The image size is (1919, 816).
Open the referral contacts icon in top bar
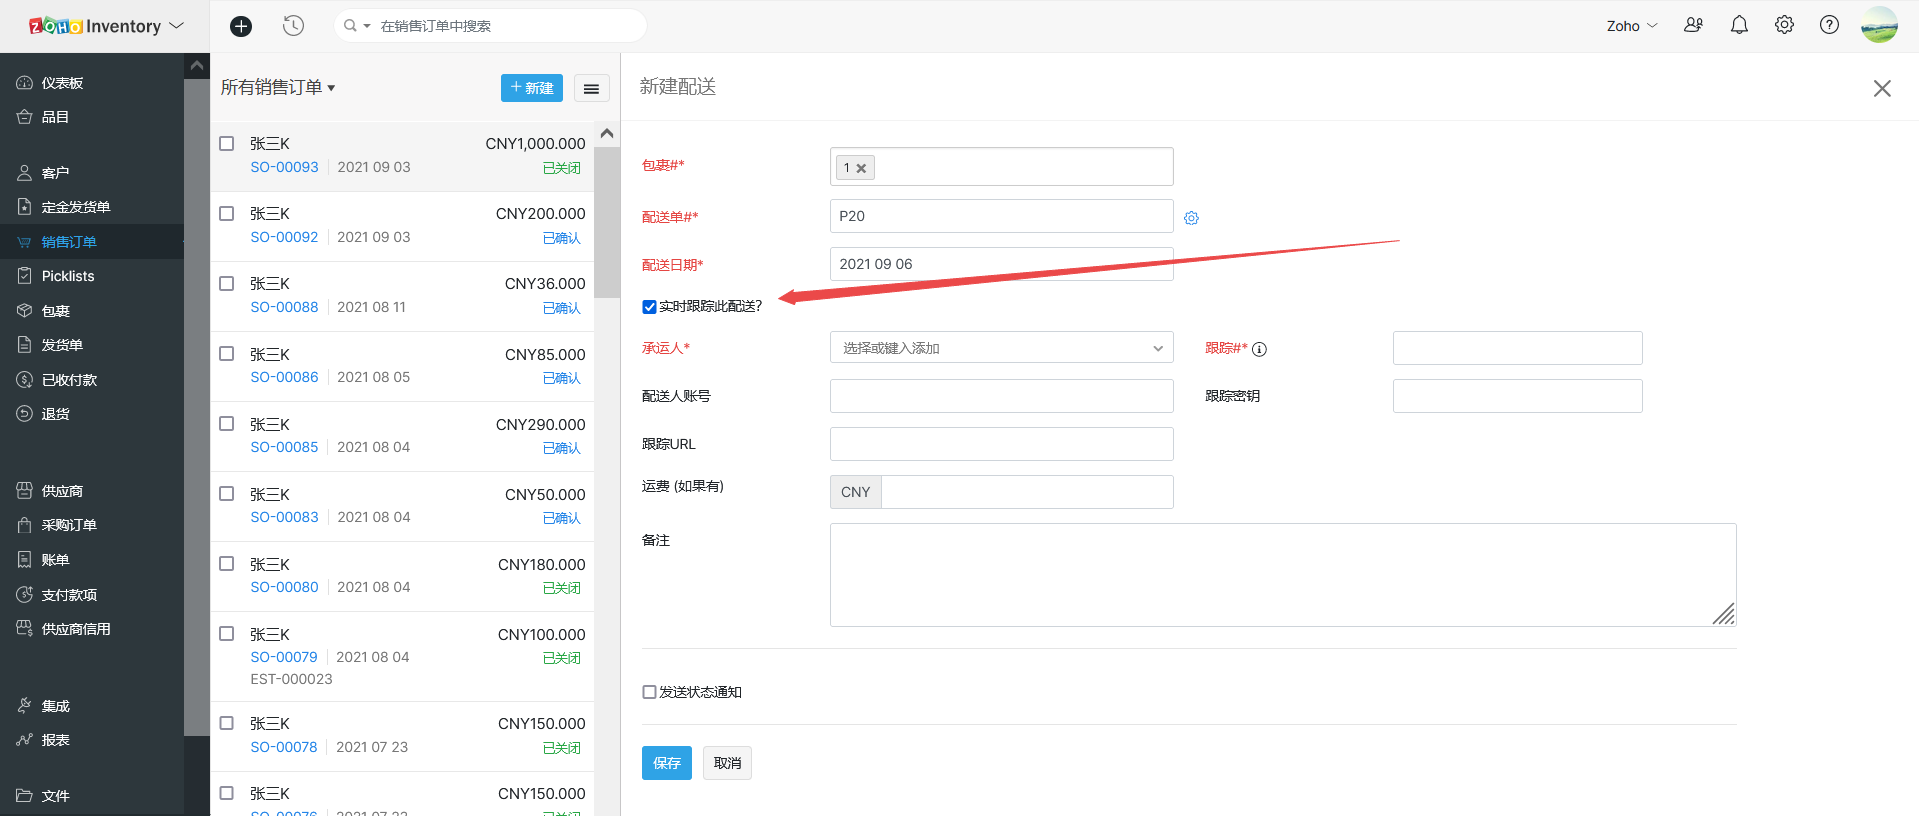(1693, 25)
